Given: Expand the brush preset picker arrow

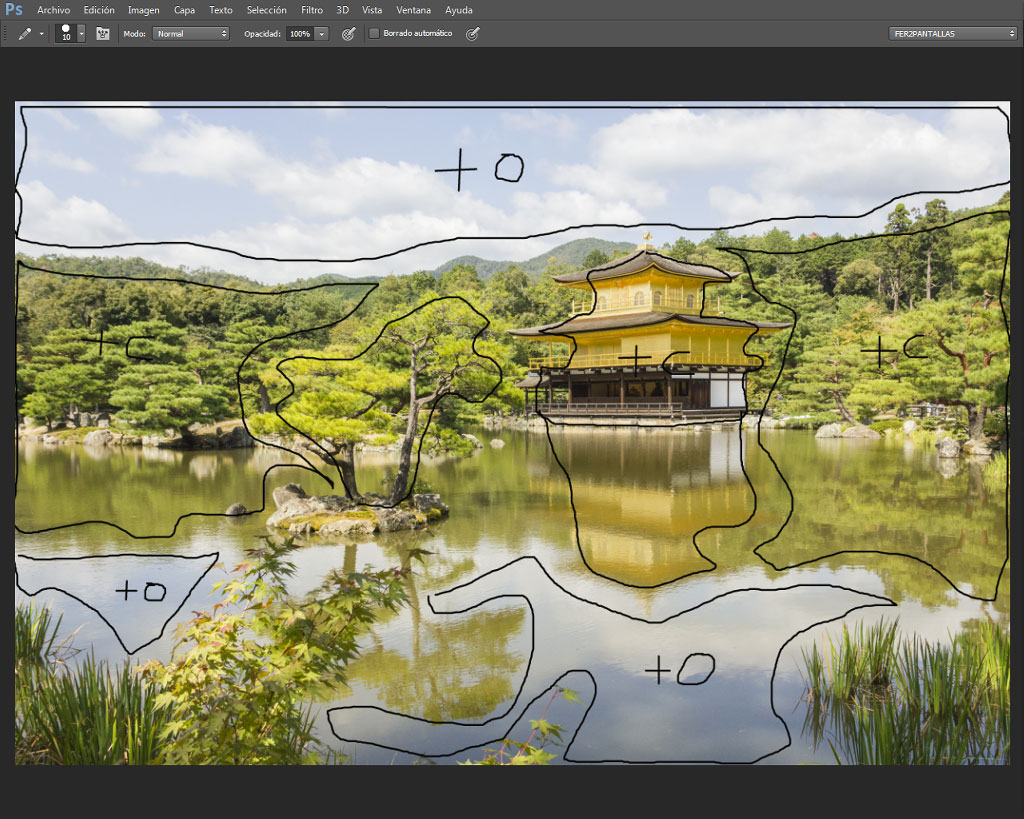Looking at the screenshot, I should [x=82, y=34].
